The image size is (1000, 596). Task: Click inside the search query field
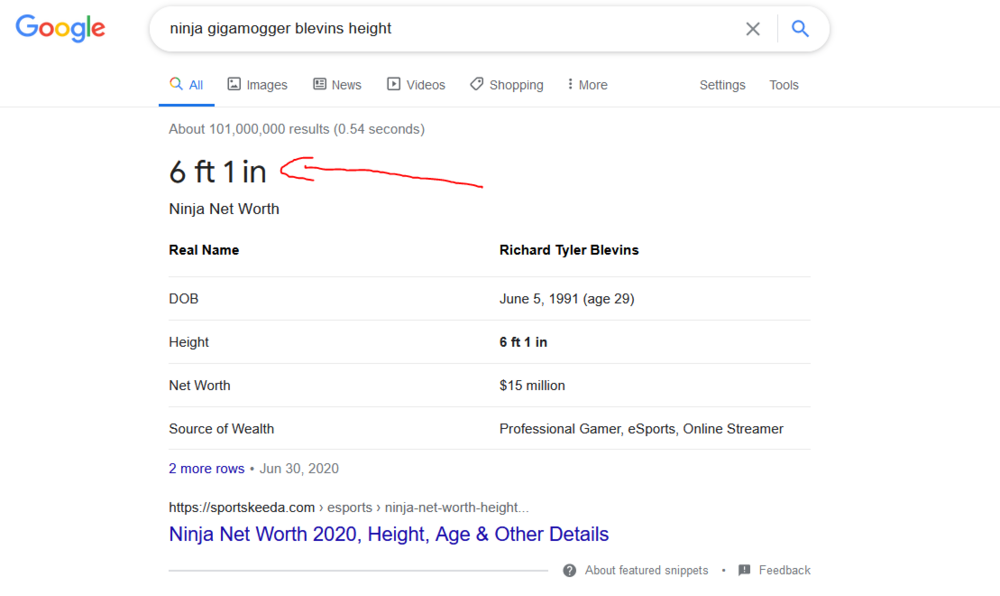(446, 29)
